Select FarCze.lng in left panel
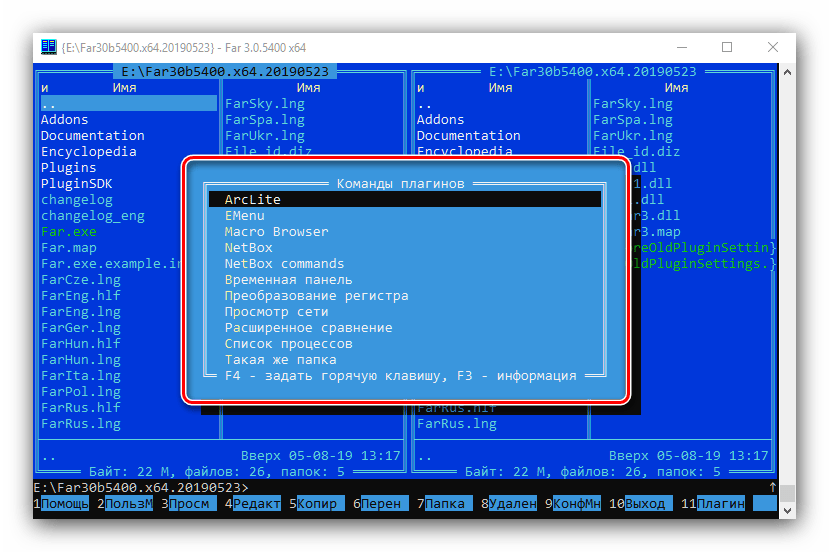The image size is (829, 552). coord(81,280)
